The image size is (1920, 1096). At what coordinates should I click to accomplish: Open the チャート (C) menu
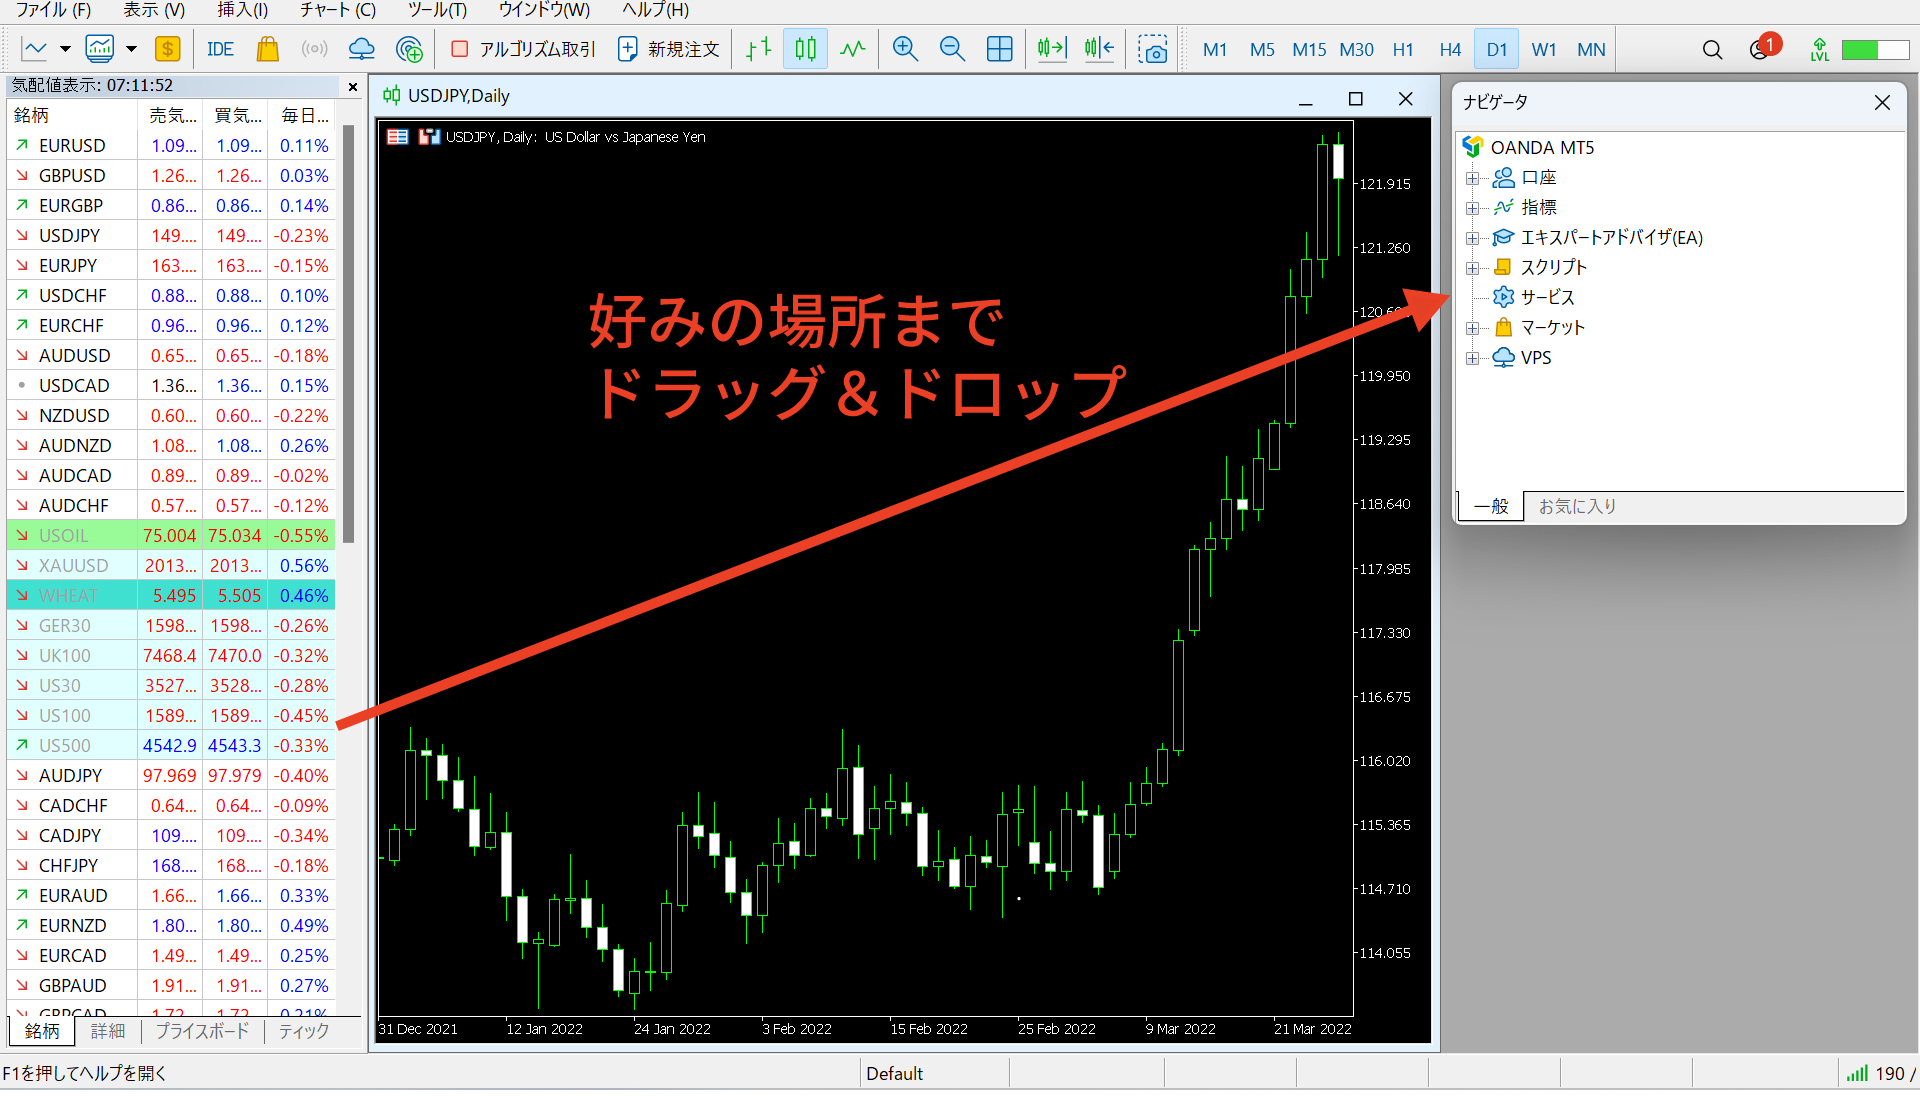[x=338, y=10]
